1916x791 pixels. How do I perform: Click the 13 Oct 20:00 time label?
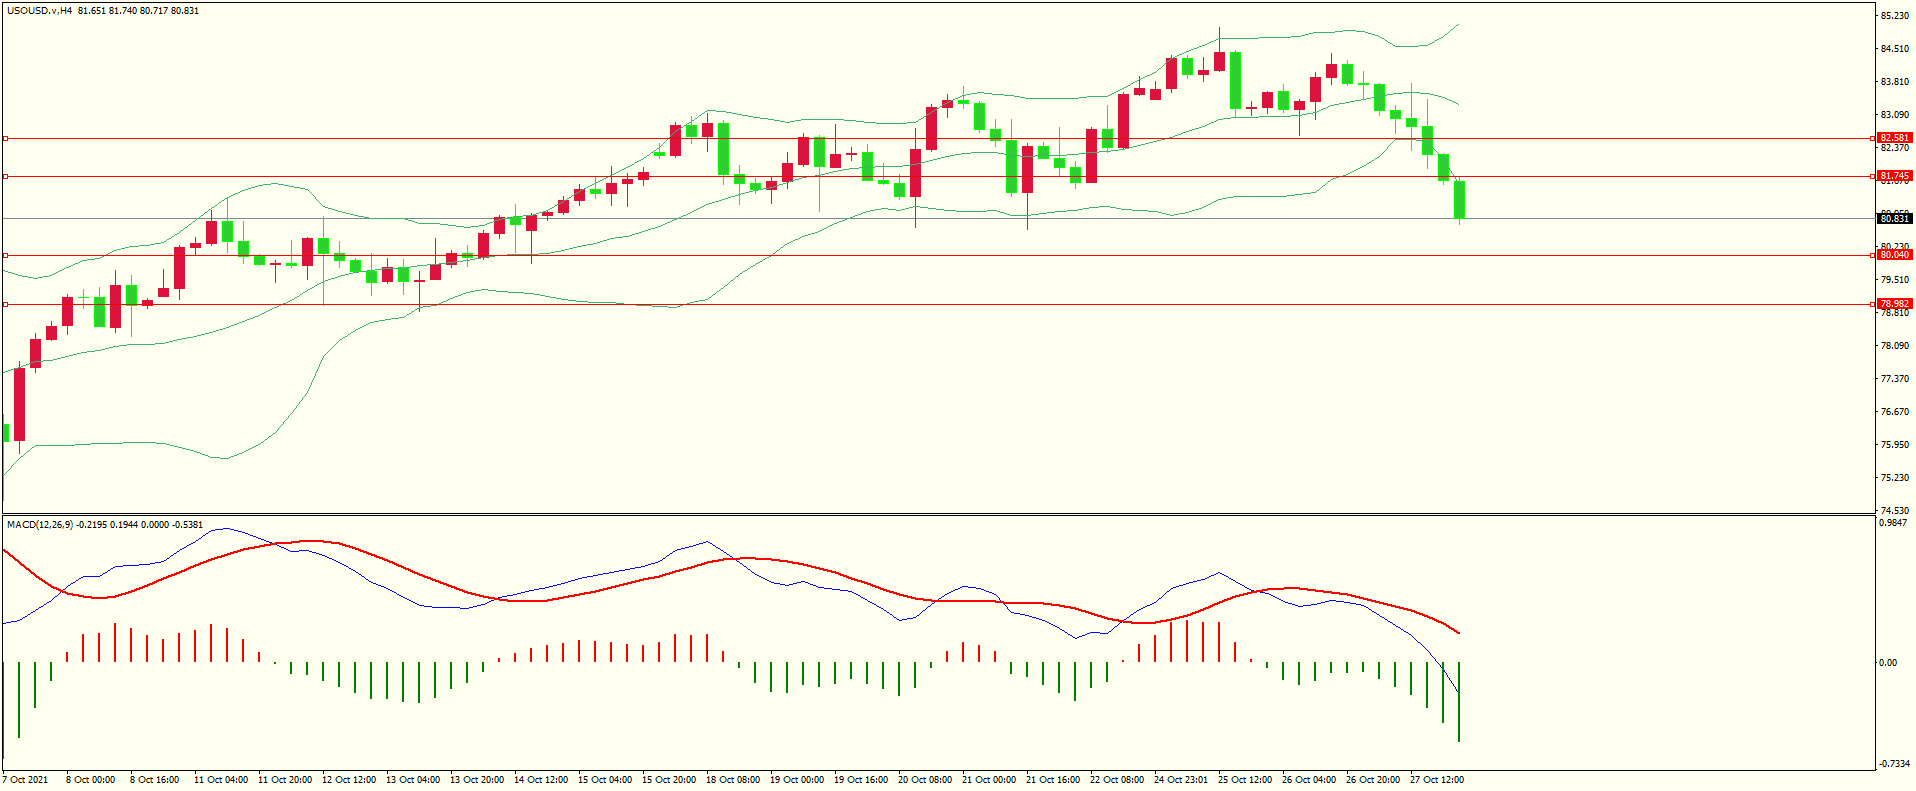point(477,780)
